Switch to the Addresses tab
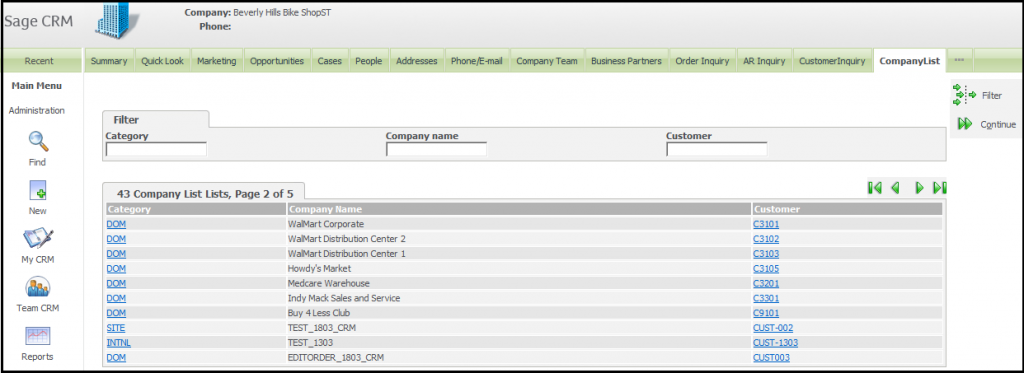The width and height of the screenshot is (1024, 373). tap(417, 61)
